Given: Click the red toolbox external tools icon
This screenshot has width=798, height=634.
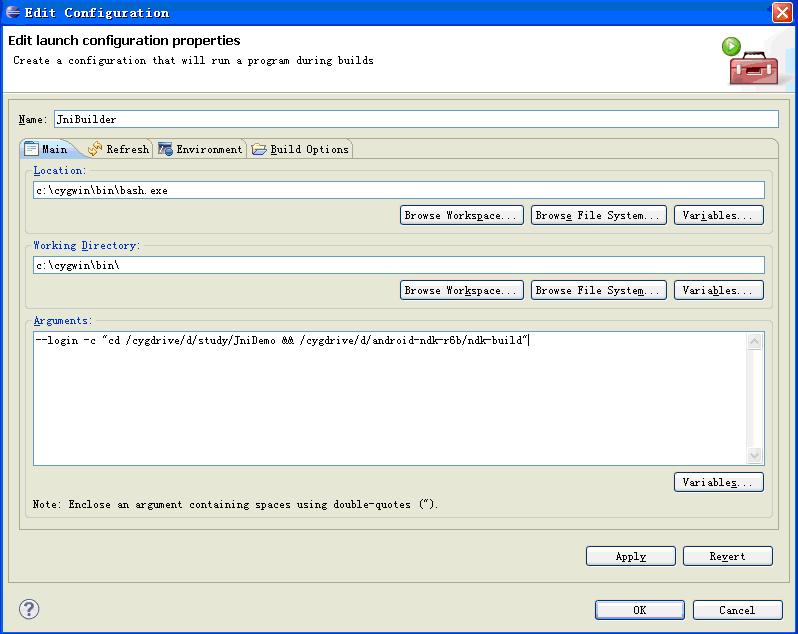Looking at the screenshot, I should pos(753,68).
